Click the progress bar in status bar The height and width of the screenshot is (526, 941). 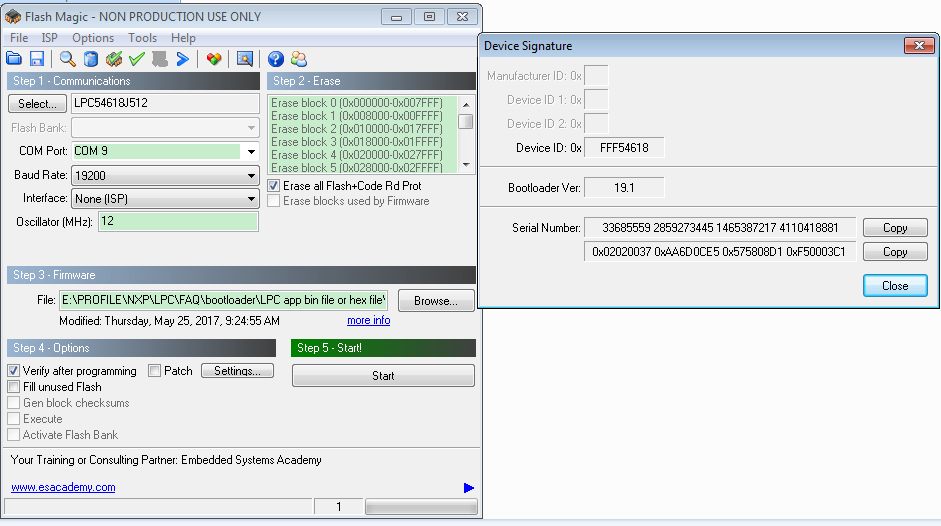click(x=421, y=507)
